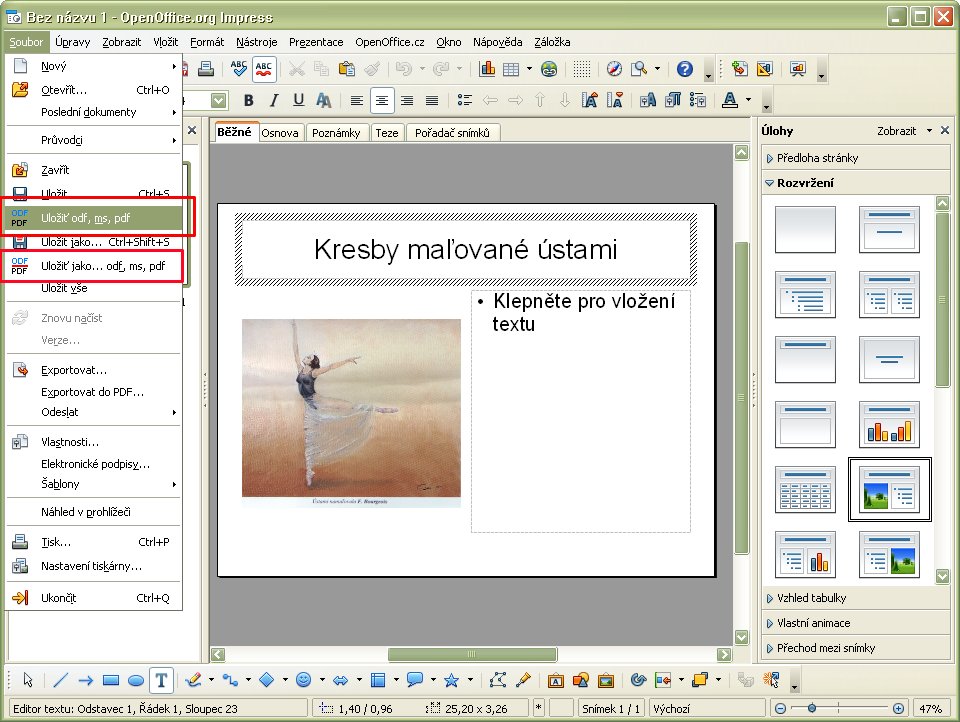This screenshot has width=960, height=722.
Task: Run the spellcheck tool
Action: click(239, 69)
